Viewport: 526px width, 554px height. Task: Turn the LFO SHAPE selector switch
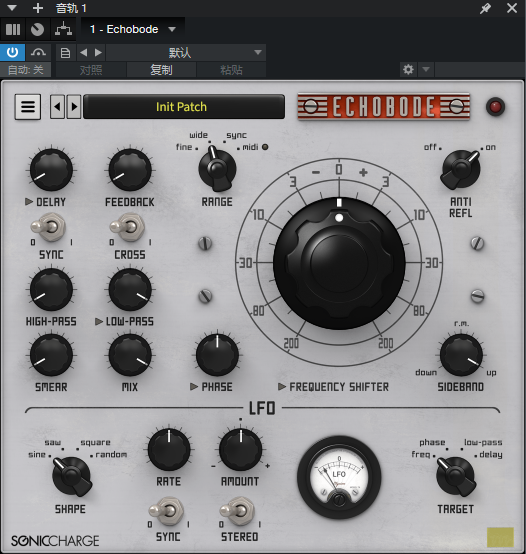(x=71, y=476)
